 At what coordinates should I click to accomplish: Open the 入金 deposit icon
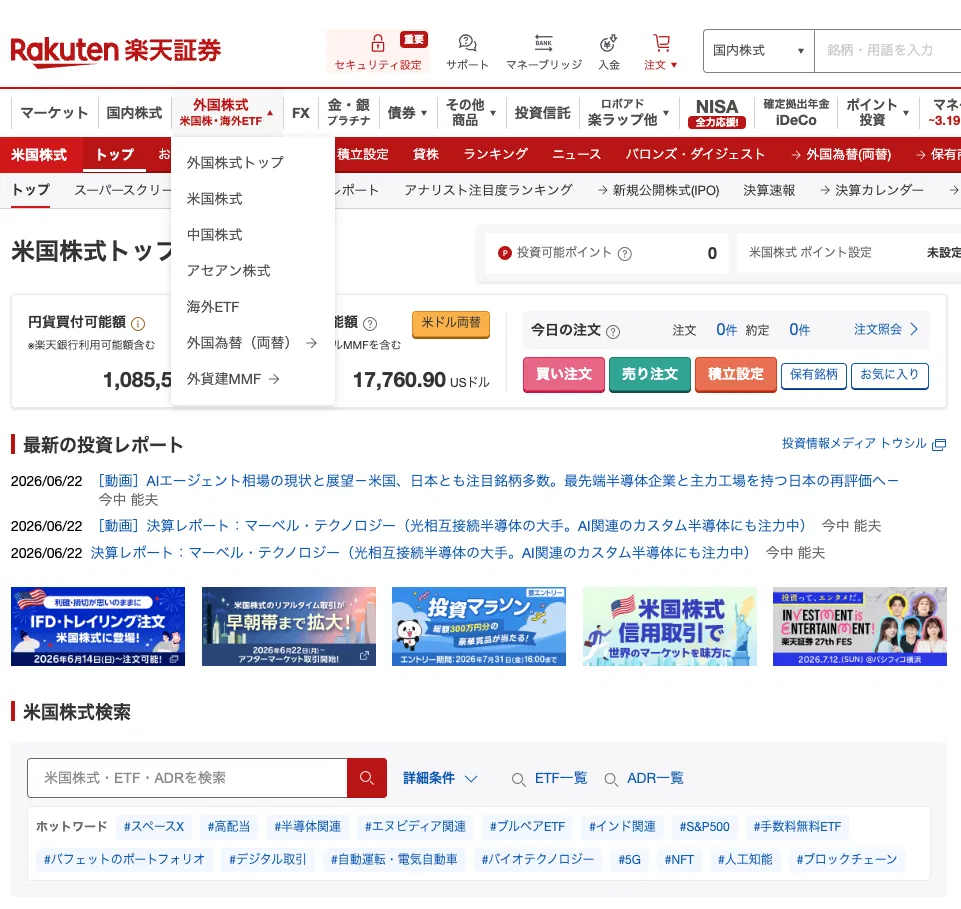pyautogui.click(x=608, y=43)
